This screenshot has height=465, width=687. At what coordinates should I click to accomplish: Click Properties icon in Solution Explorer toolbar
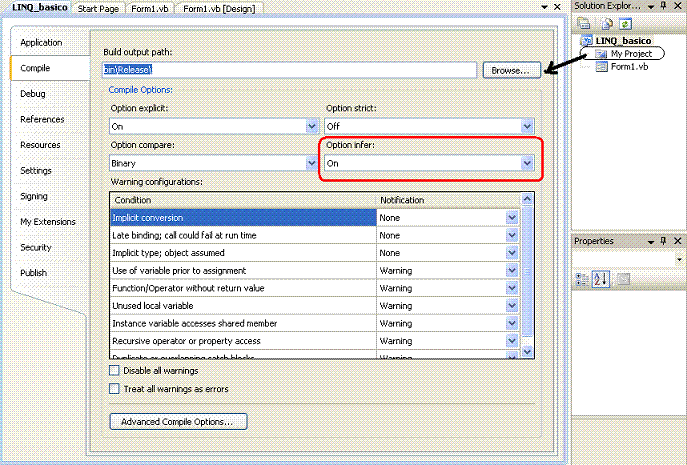coord(584,24)
